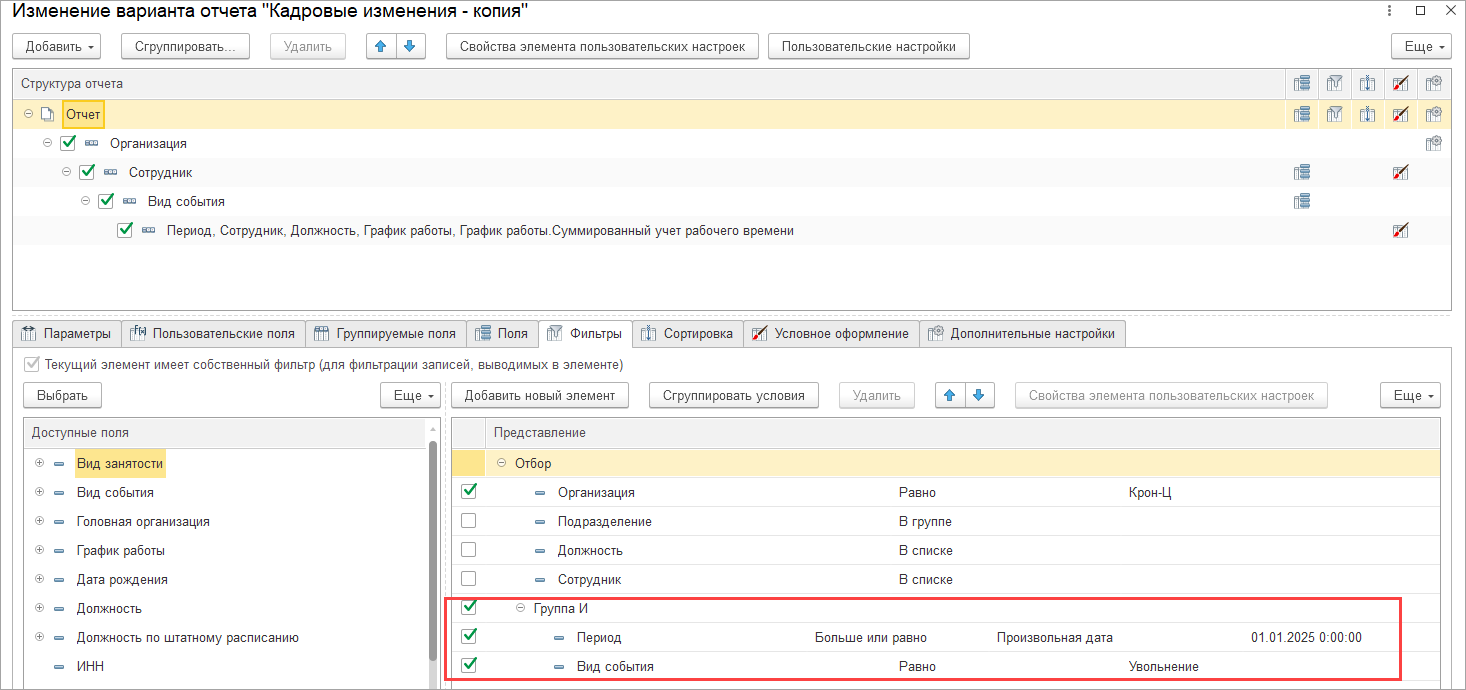Click the Сгруппировать условия button
This screenshot has height=690, width=1466.
[x=733, y=395]
